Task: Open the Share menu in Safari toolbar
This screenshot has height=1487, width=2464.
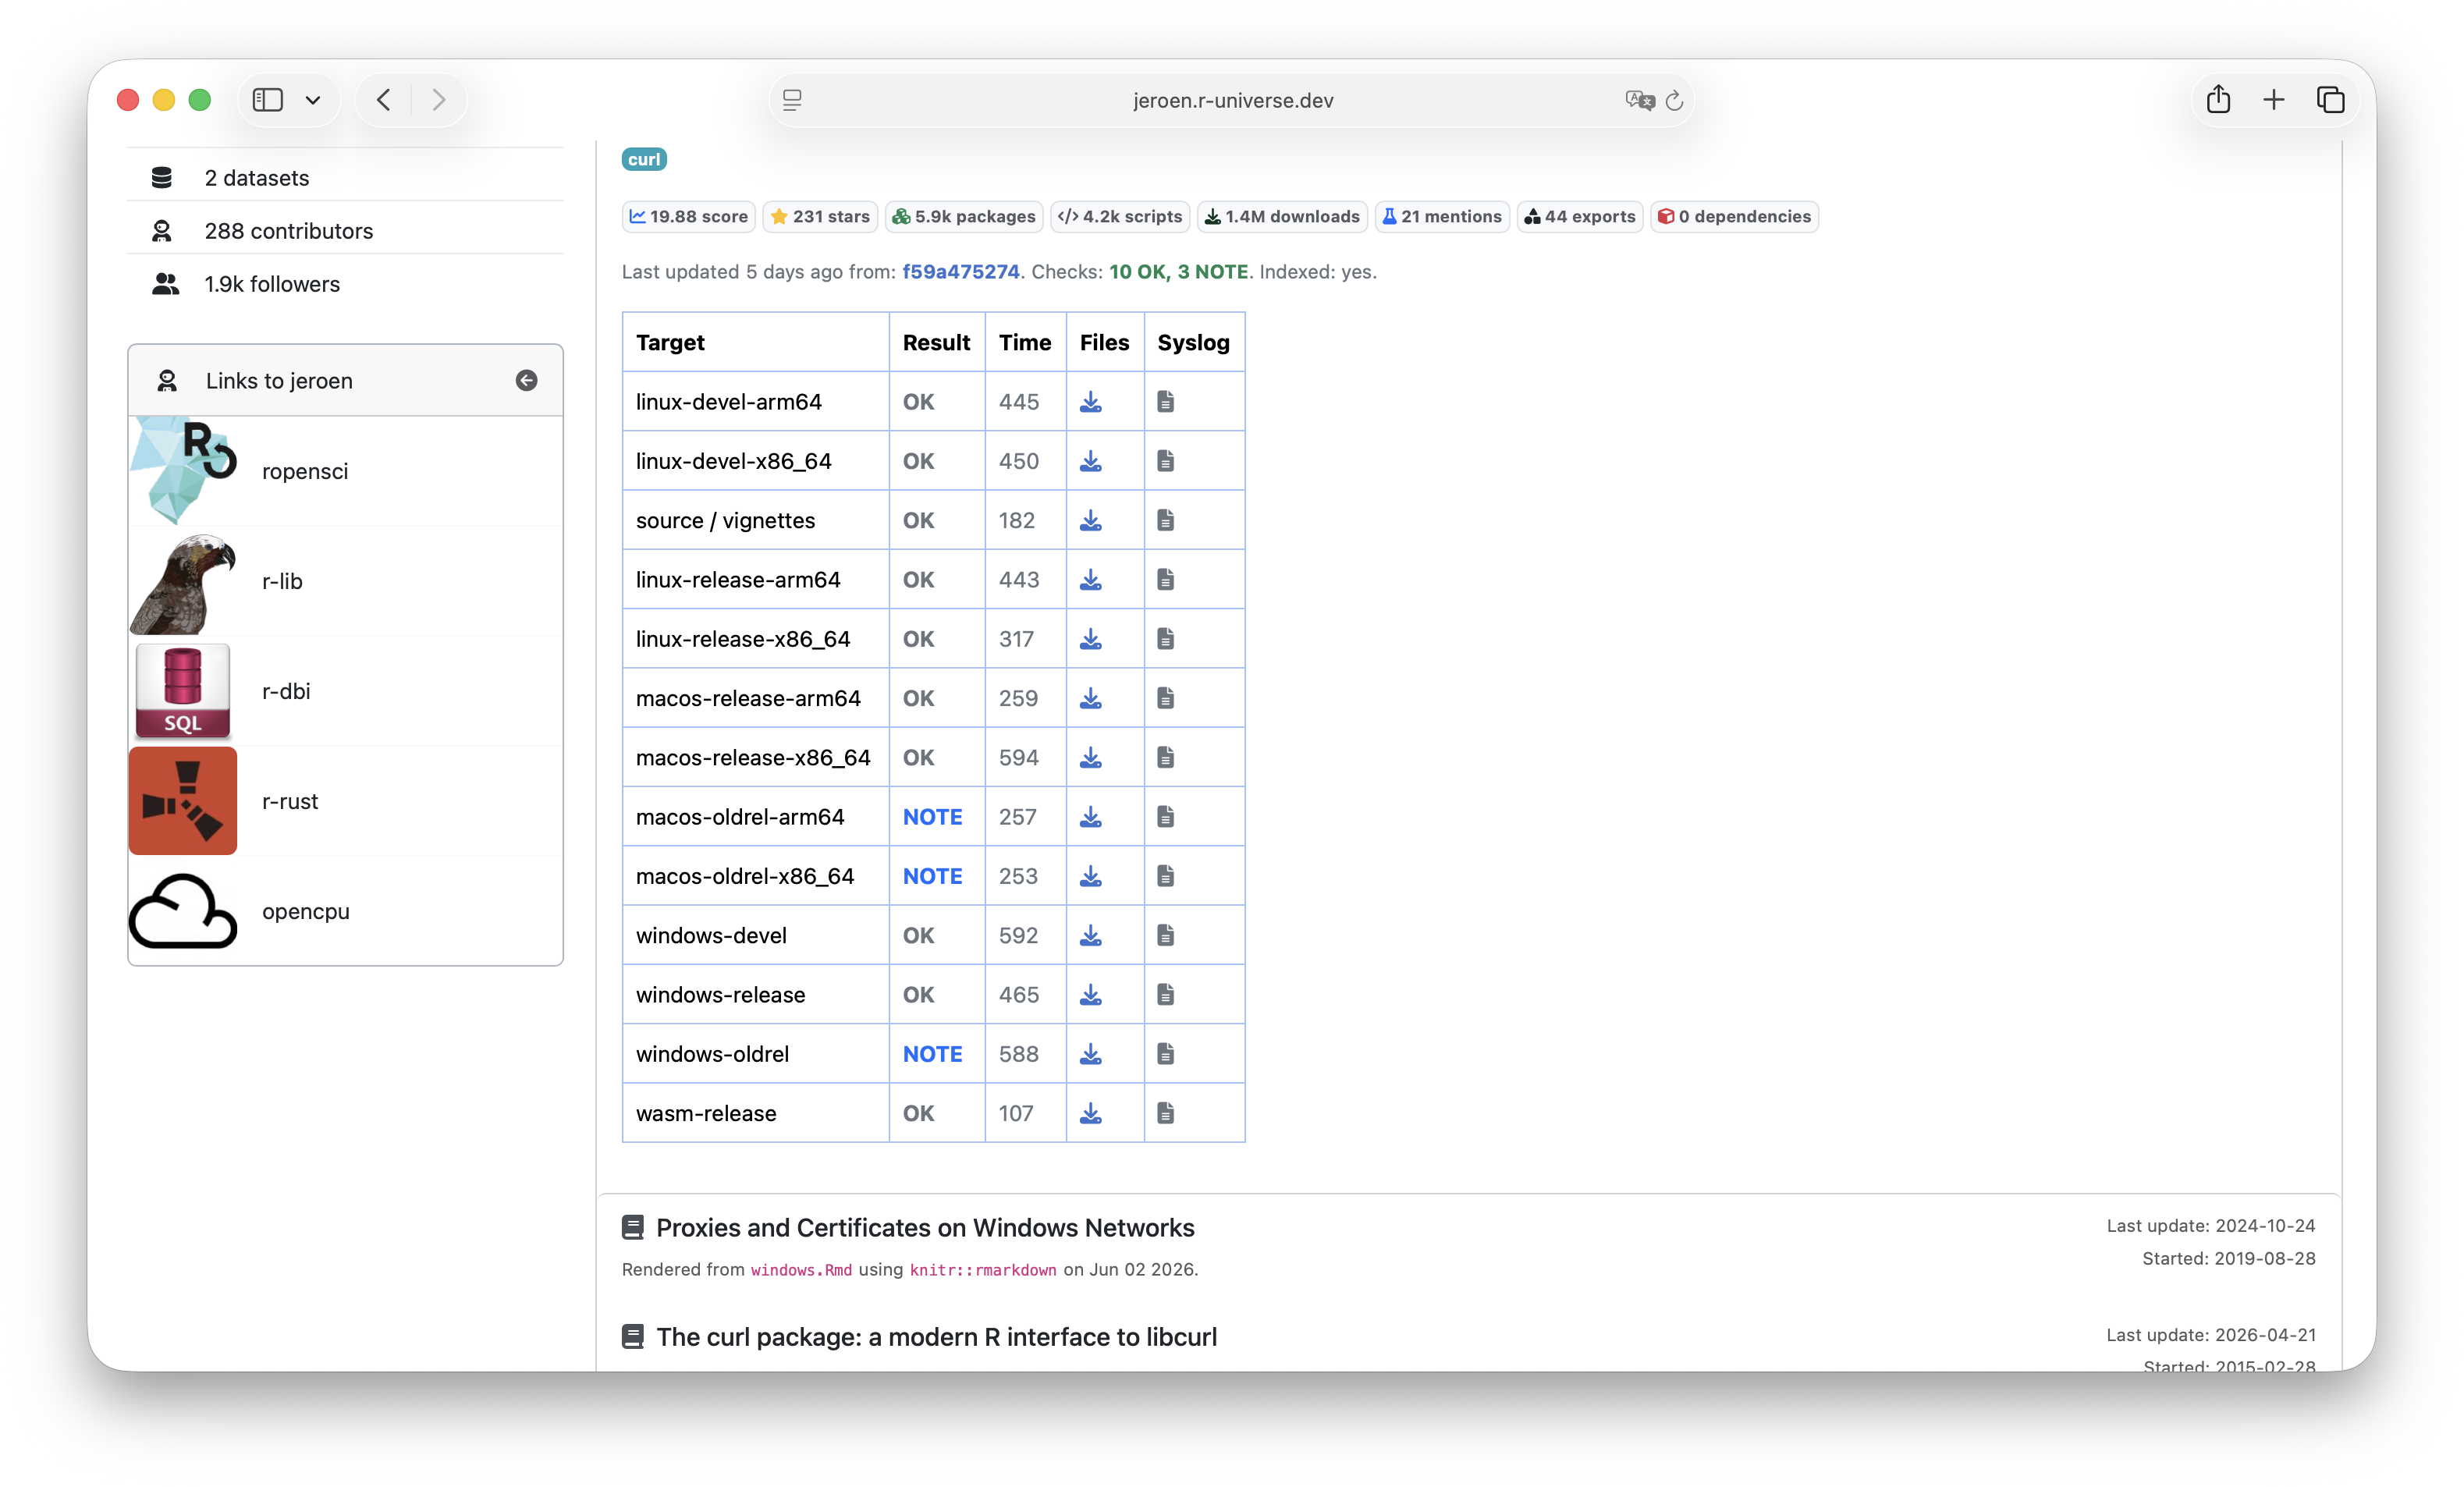Action: point(2218,99)
